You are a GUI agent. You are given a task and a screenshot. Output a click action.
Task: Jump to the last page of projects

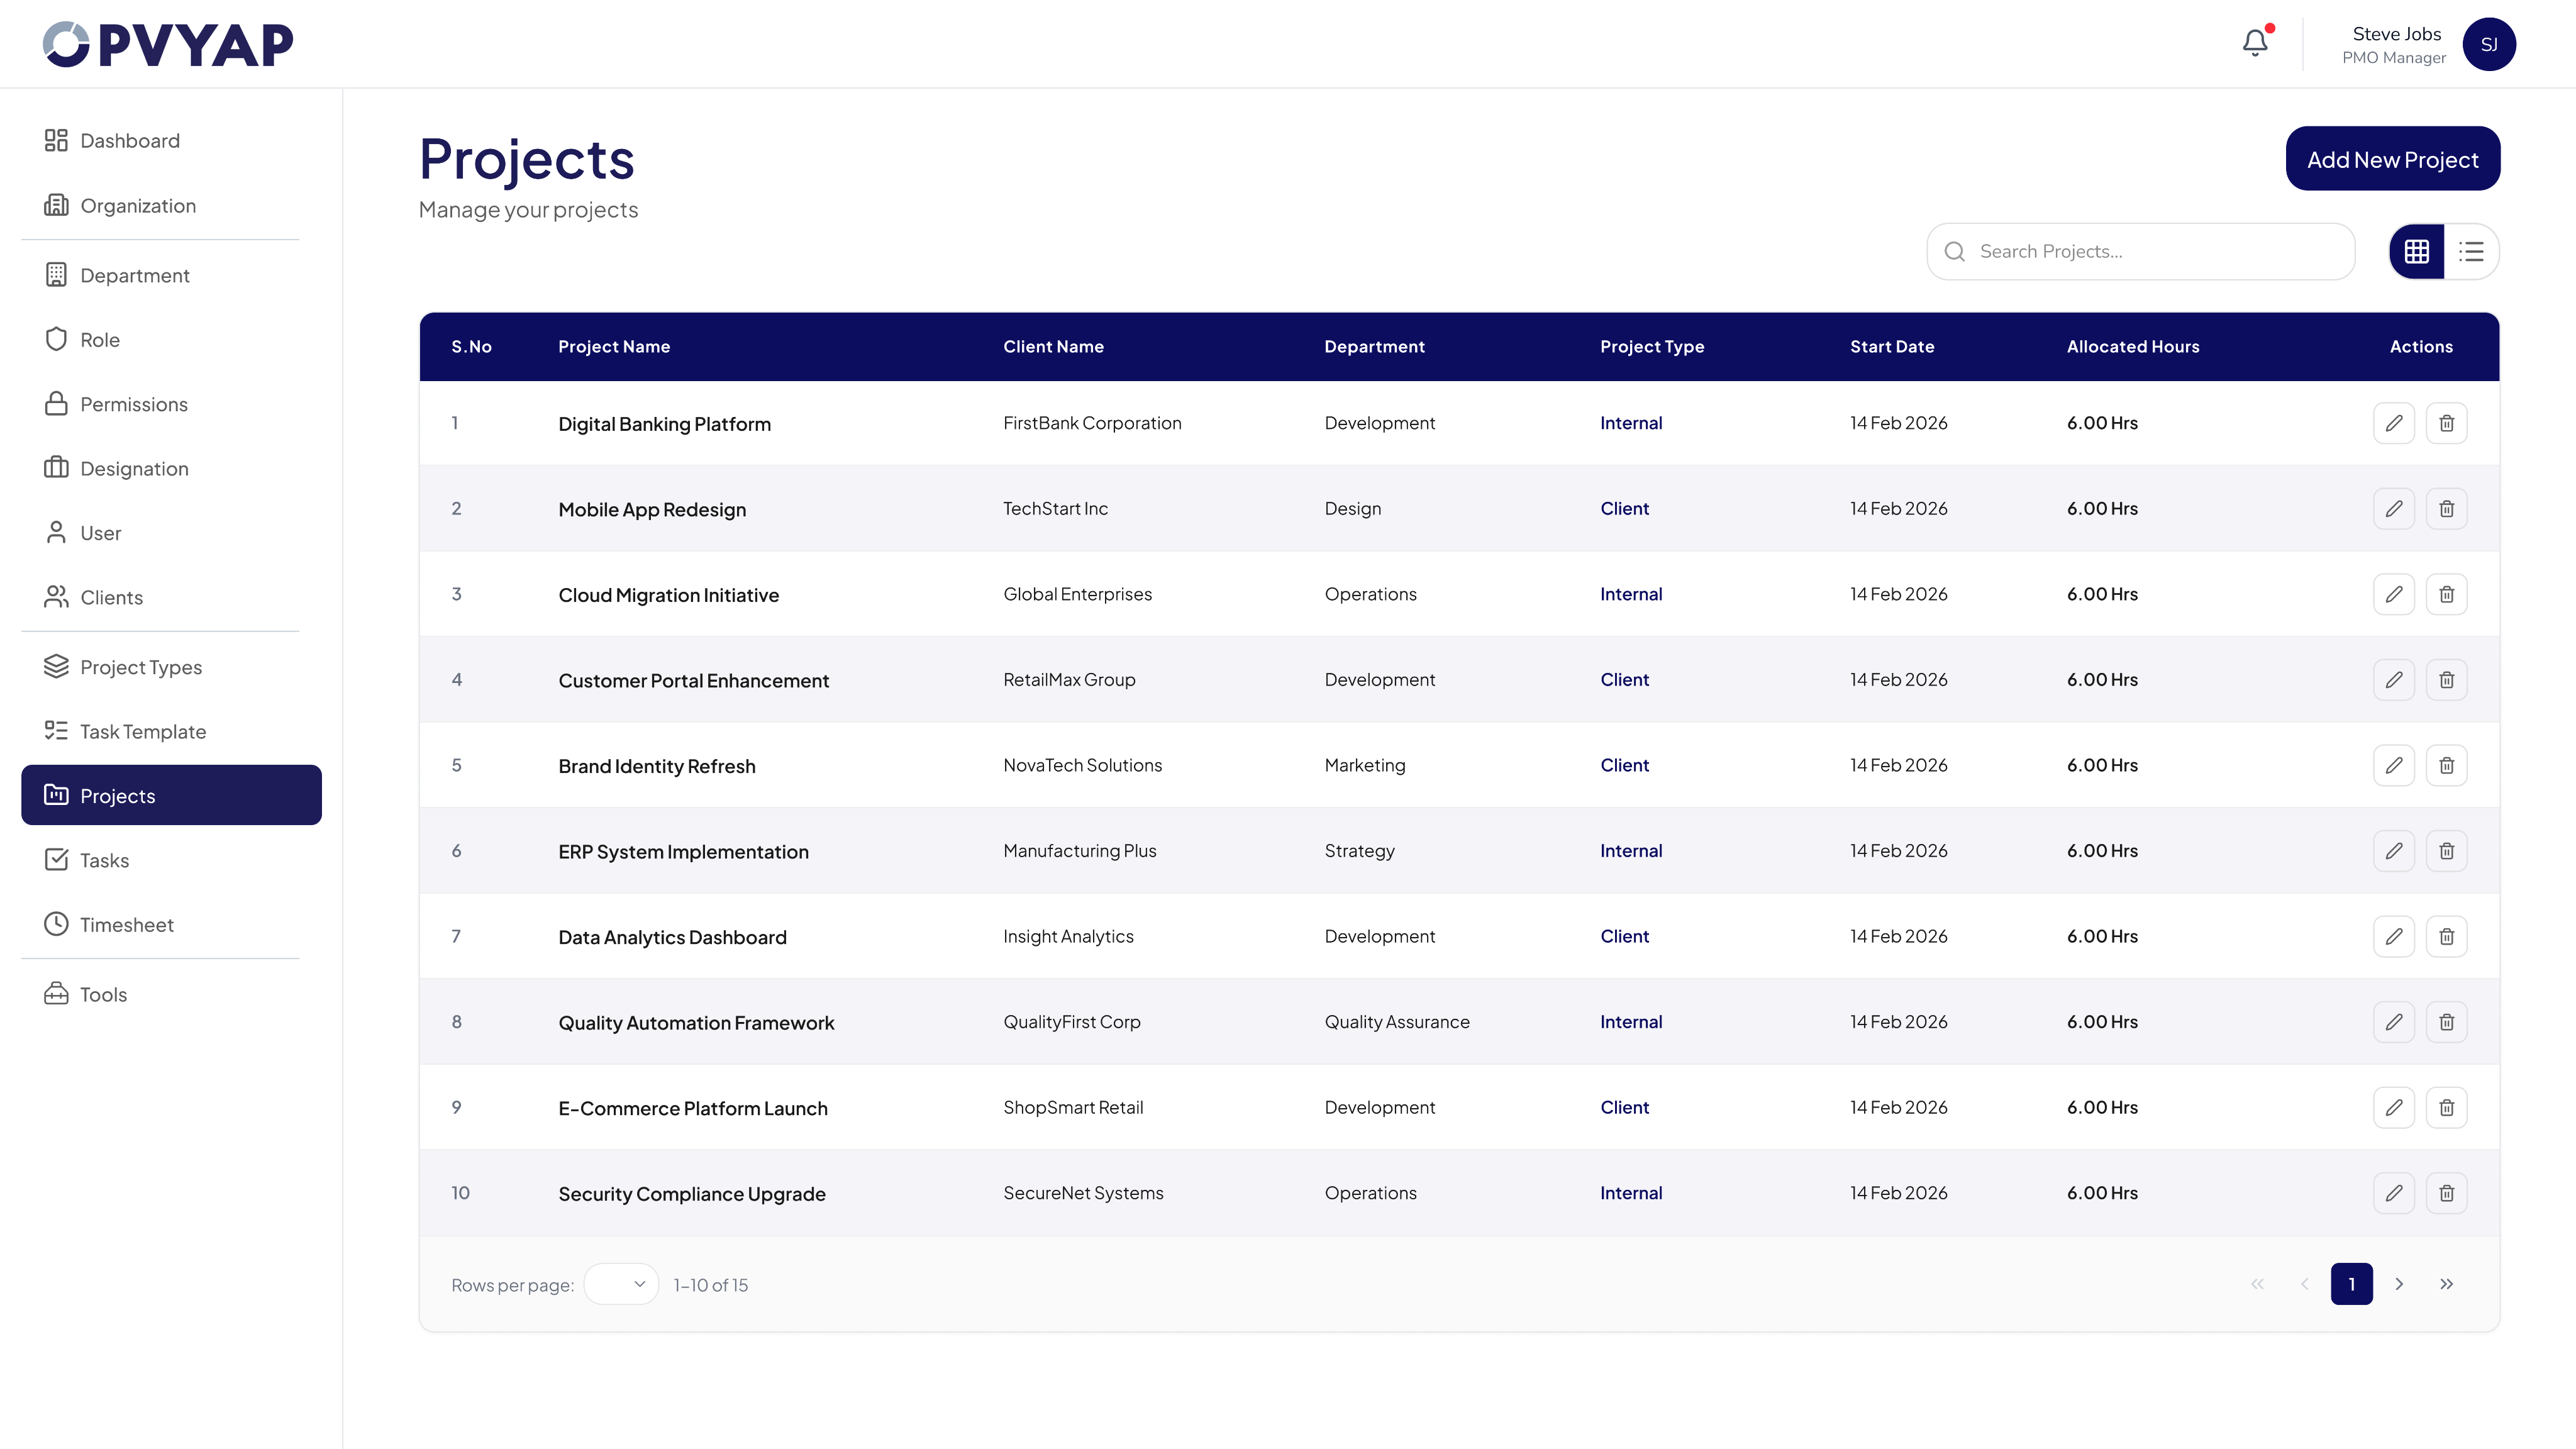click(x=2446, y=1284)
